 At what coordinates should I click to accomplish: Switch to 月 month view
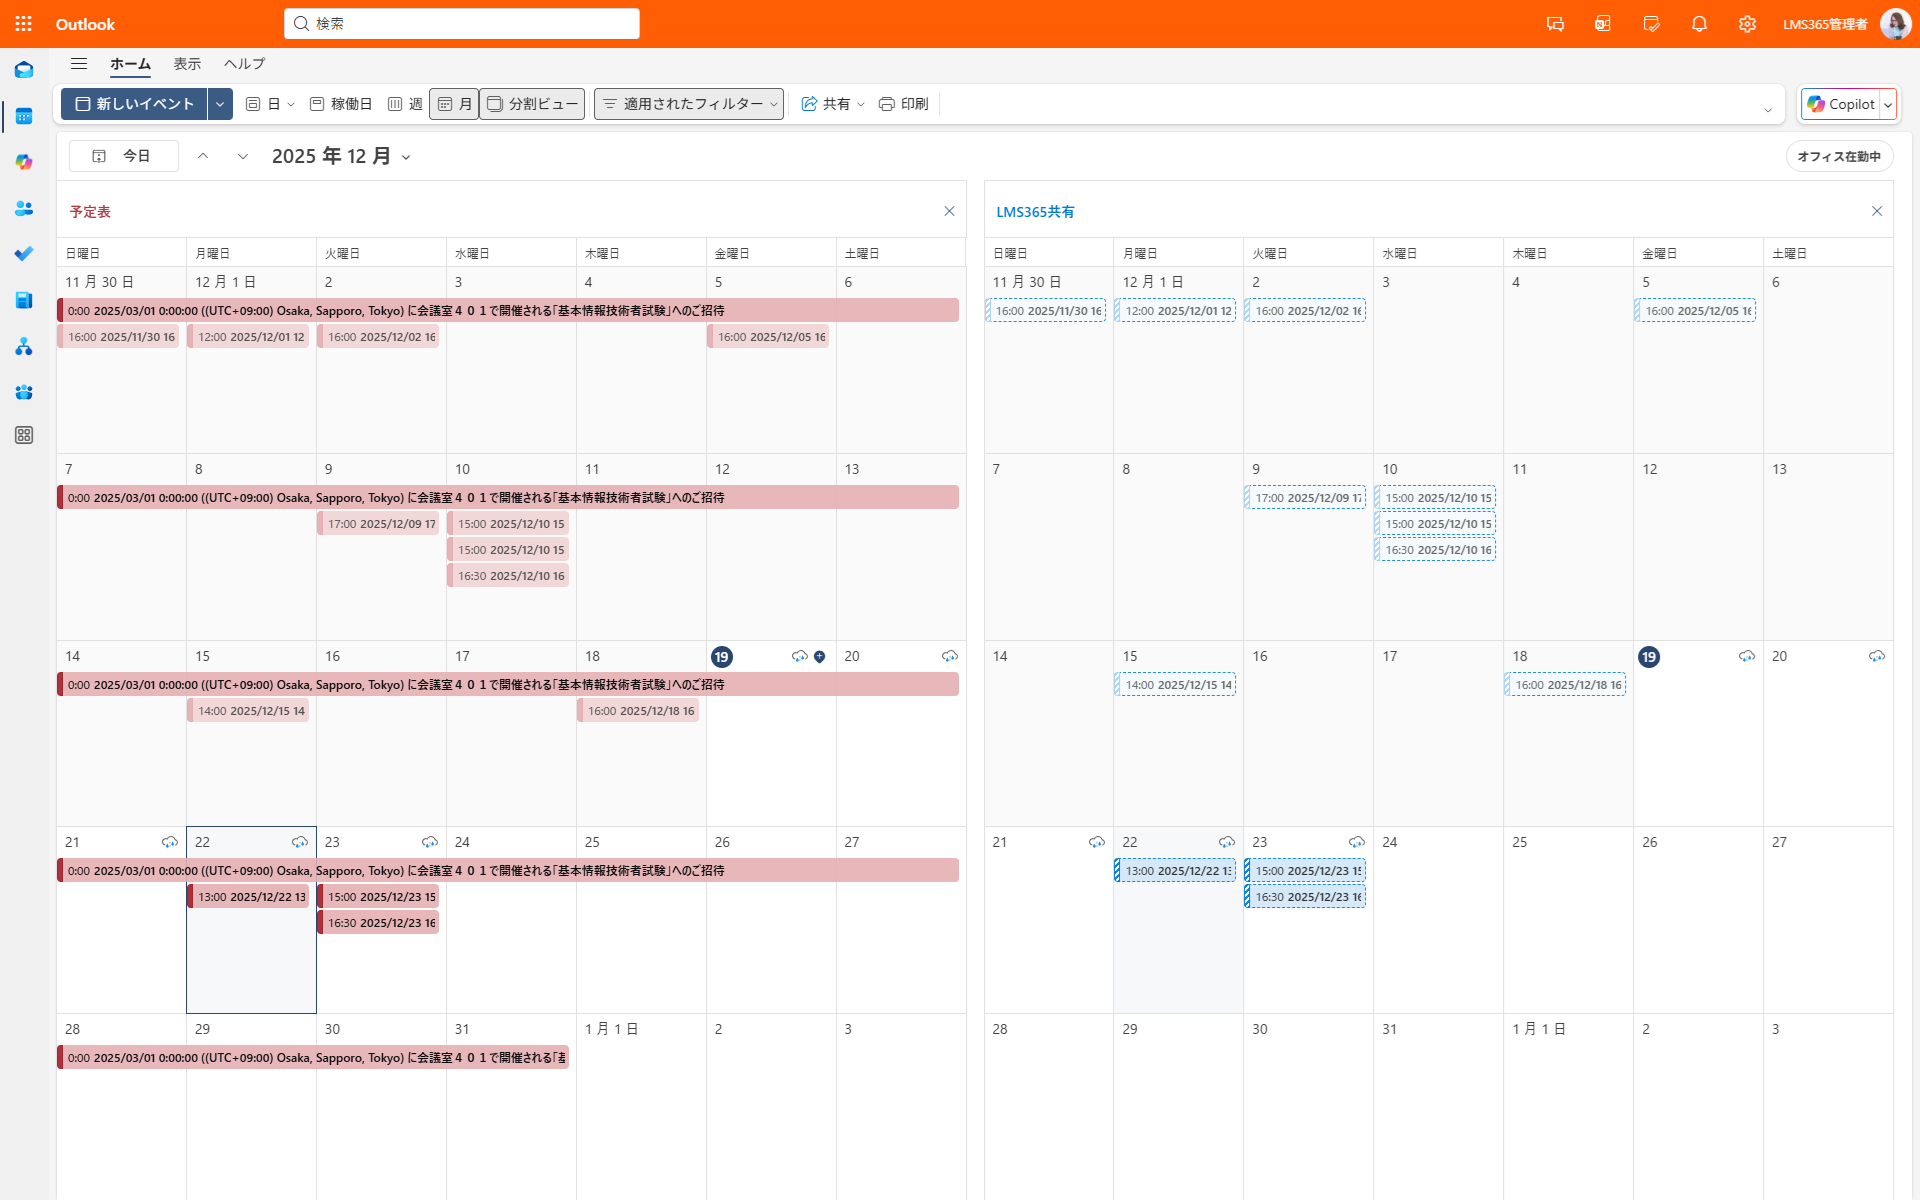pyautogui.click(x=455, y=104)
